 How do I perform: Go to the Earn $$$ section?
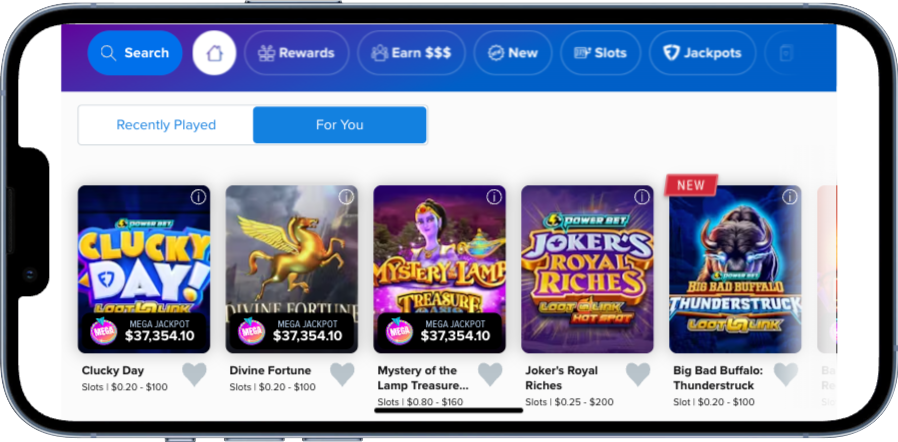click(409, 53)
